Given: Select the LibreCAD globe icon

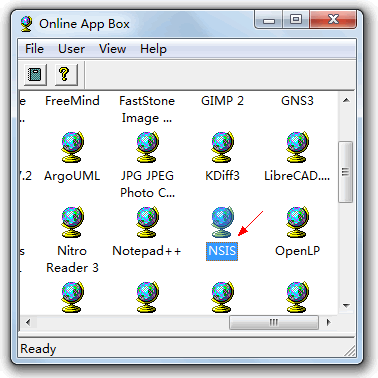Looking at the screenshot, I should 297,147.
